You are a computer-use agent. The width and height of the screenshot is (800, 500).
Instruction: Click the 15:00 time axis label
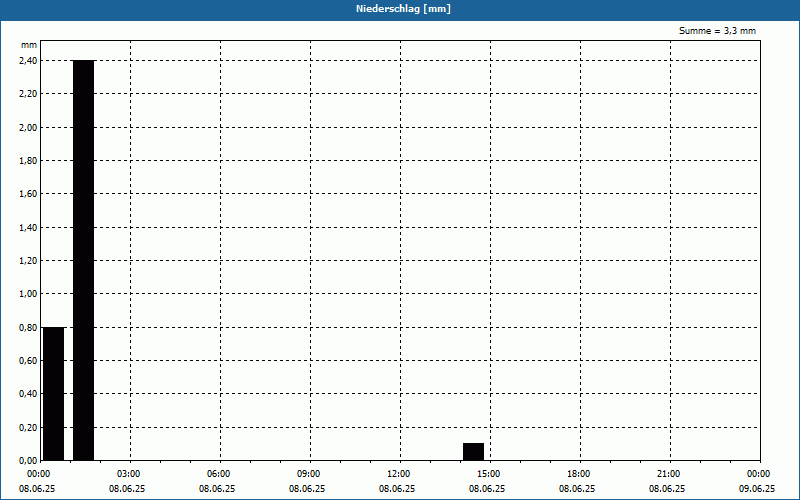click(489, 474)
